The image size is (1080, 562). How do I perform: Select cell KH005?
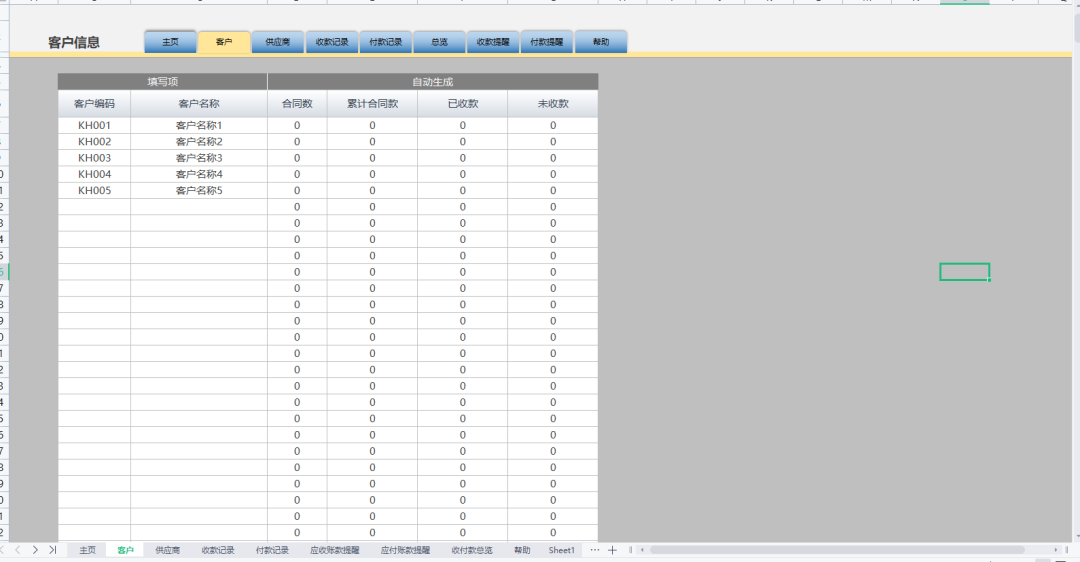click(94, 190)
